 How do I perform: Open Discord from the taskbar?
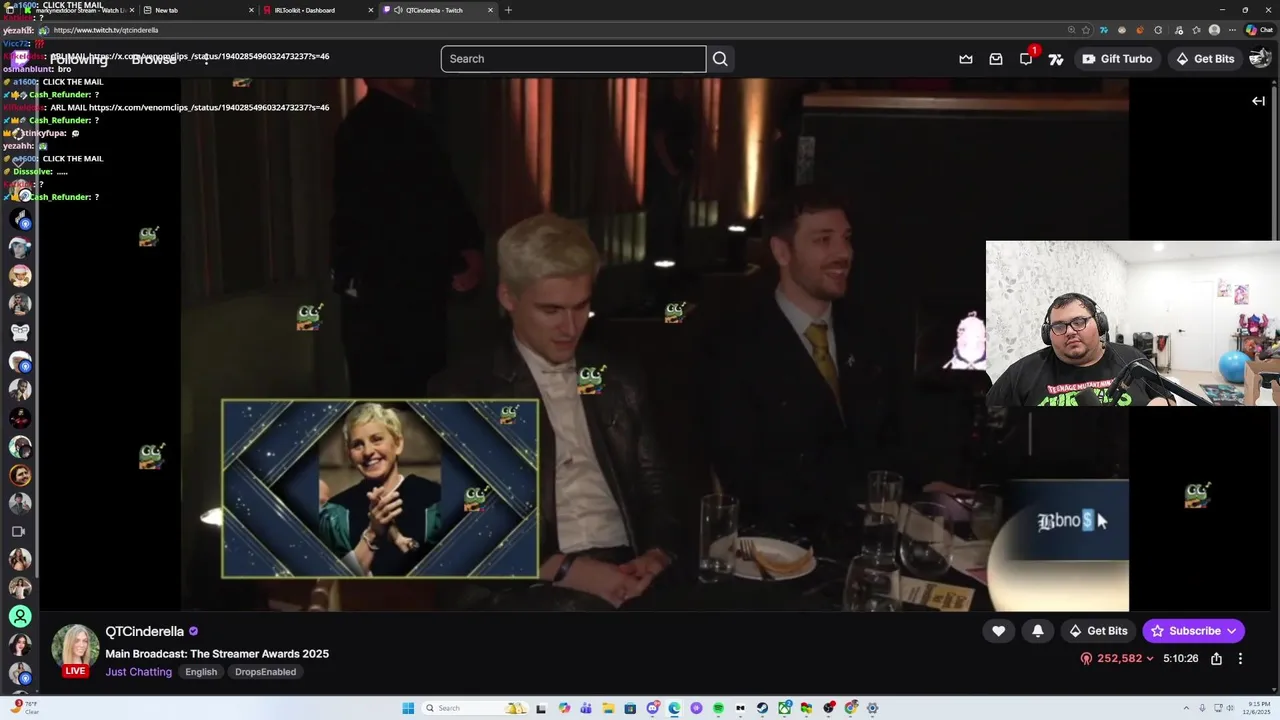pyautogui.click(x=652, y=708)
